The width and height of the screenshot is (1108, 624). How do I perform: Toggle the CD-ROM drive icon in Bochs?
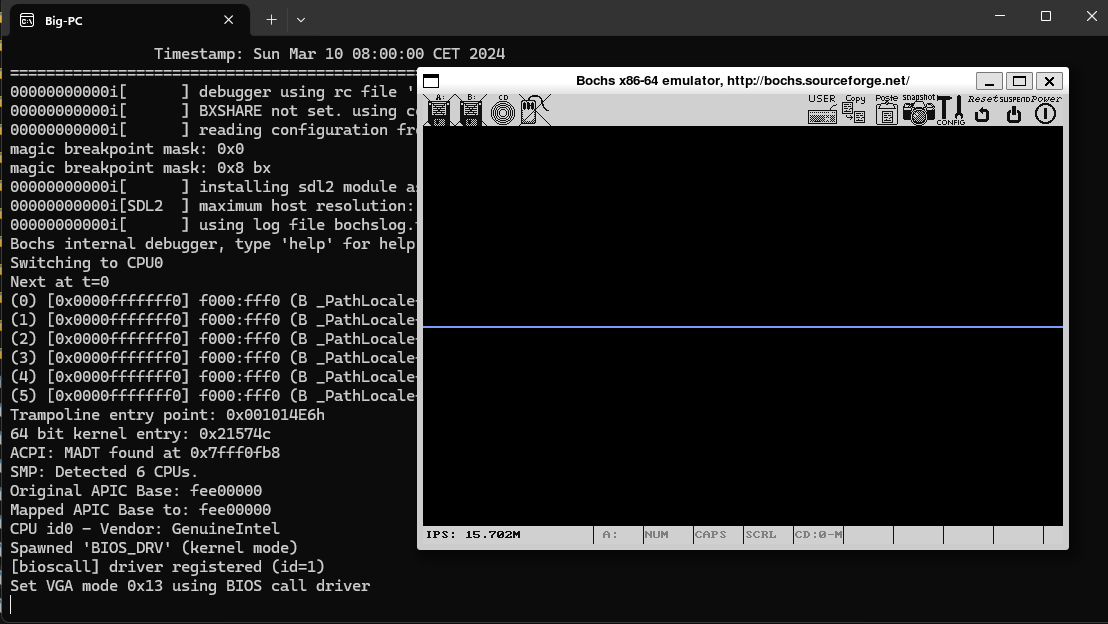(x=503, y=110)
